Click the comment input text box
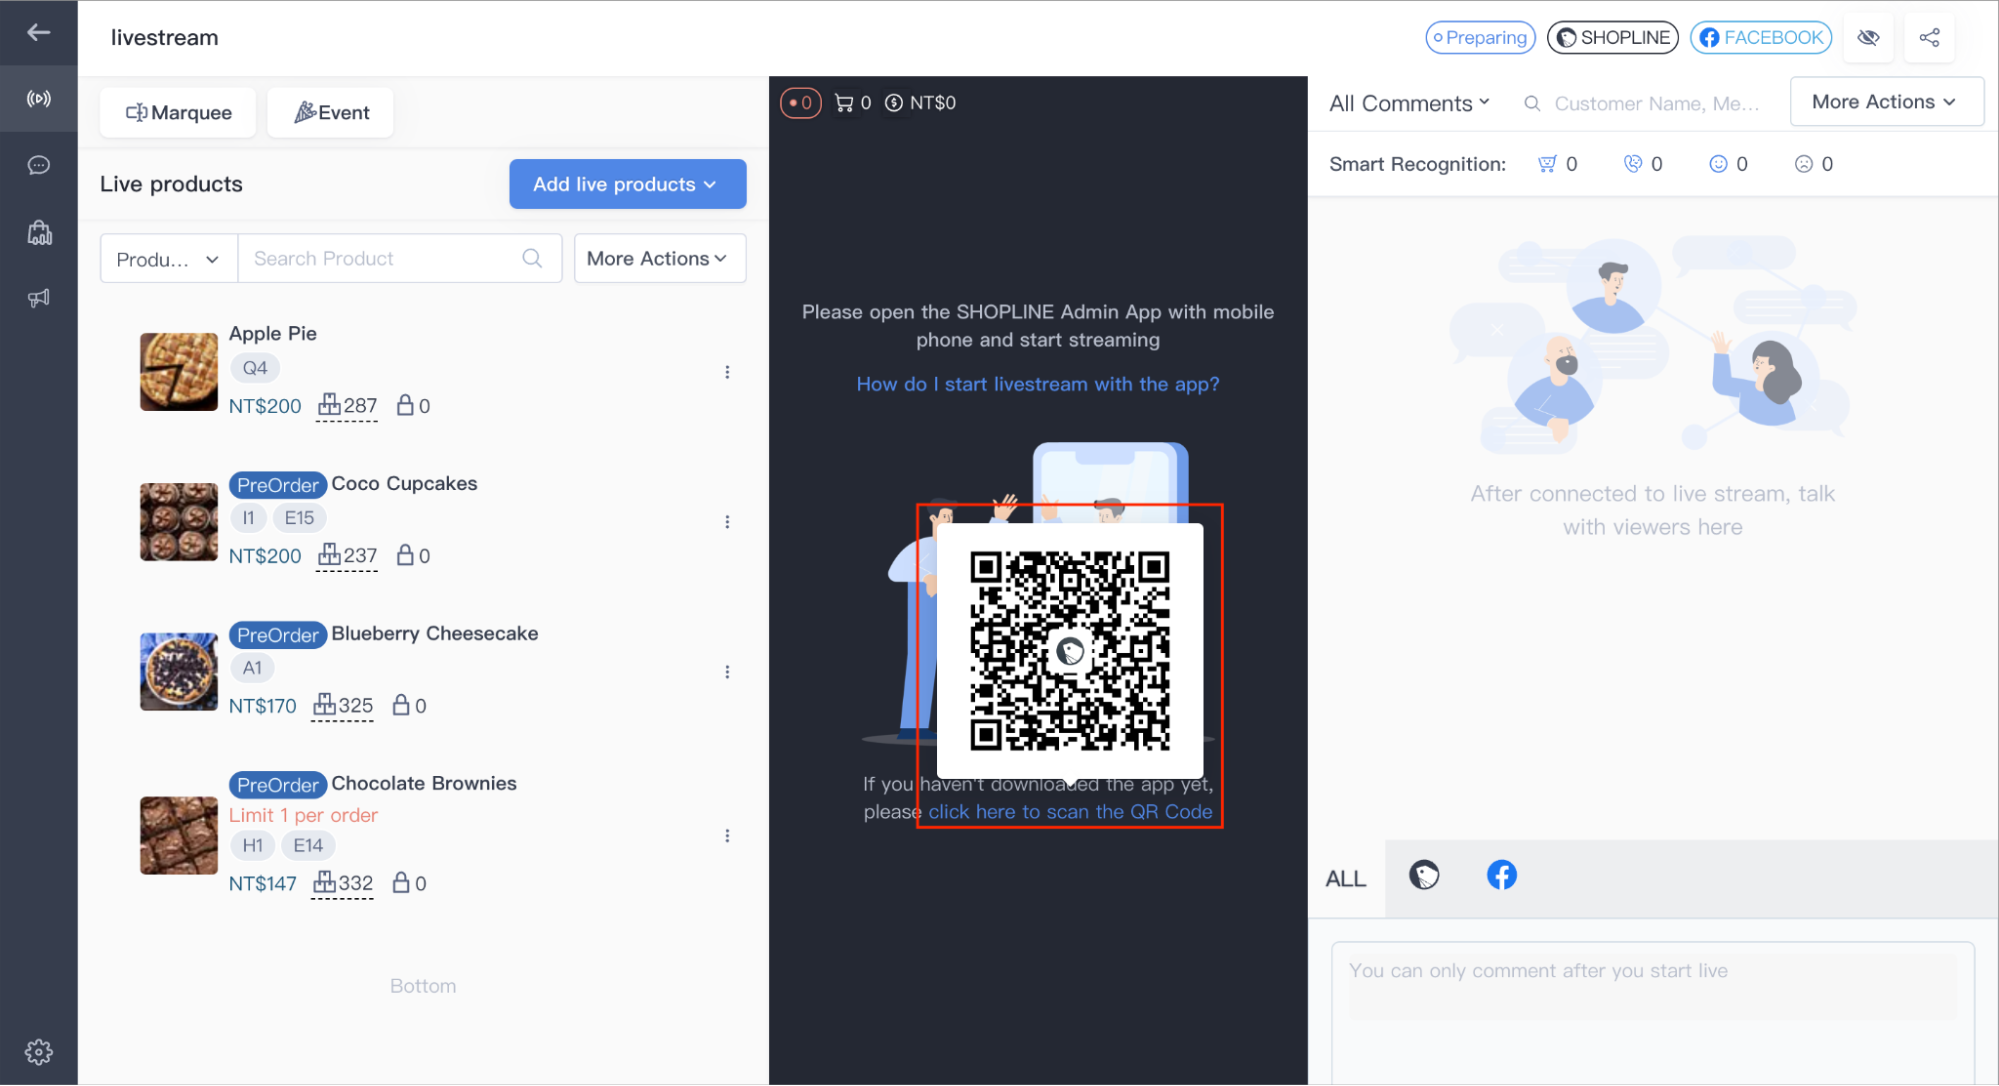The image size is (1999, 1086). [x=1652, y=985]
